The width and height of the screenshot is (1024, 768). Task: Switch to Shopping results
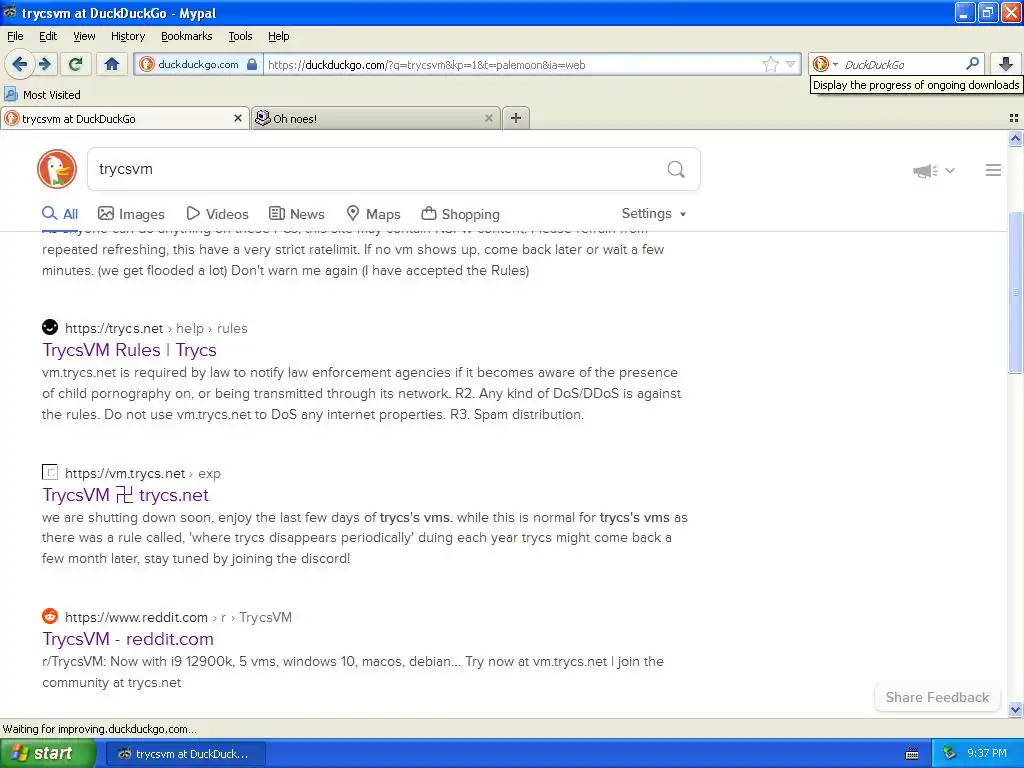(x=460, y=214)
